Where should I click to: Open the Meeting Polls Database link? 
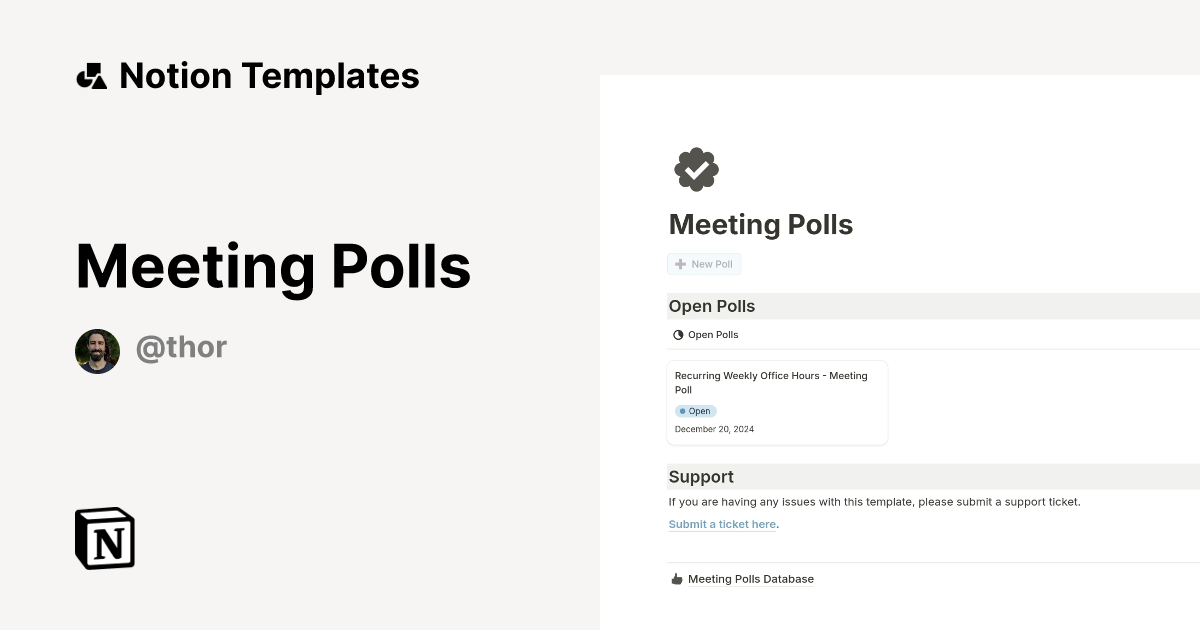click(x=751, y=578)
